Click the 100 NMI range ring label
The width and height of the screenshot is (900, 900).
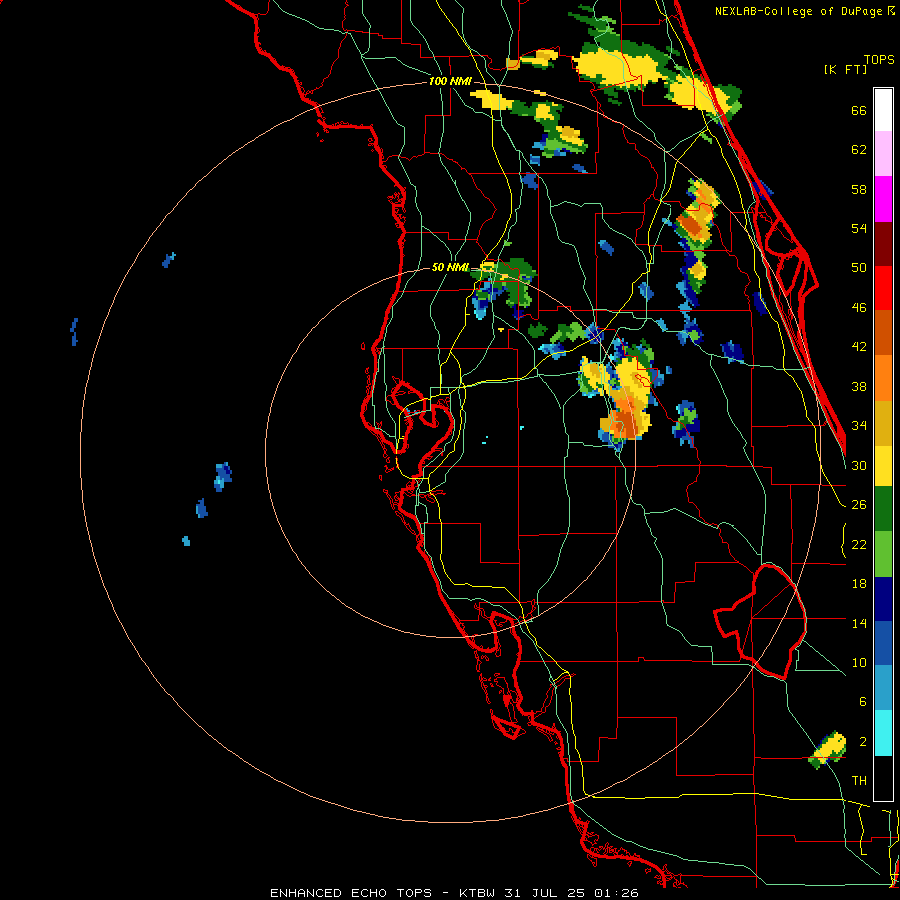(x=450, y=82)
